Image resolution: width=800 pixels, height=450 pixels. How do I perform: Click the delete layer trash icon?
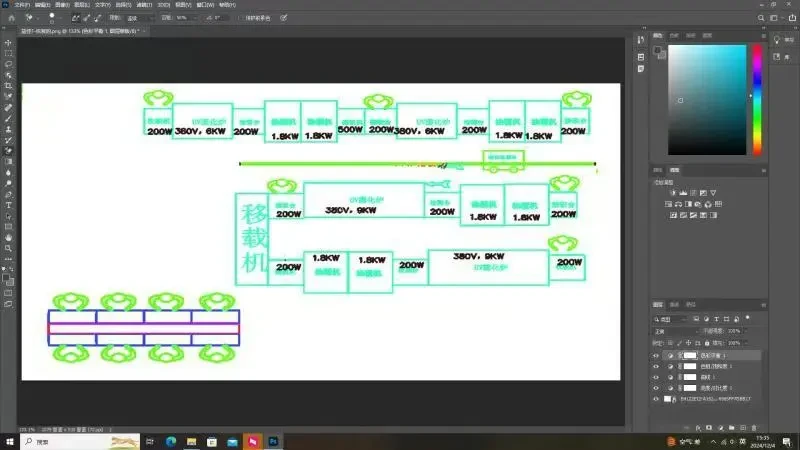coord(754,428)
